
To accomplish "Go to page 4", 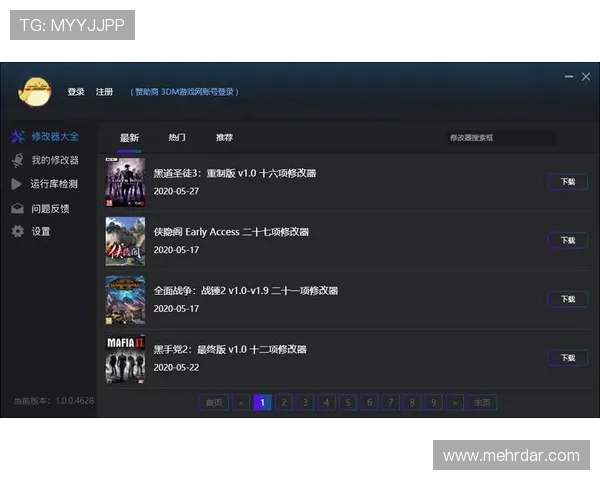I will click(327, 403).
